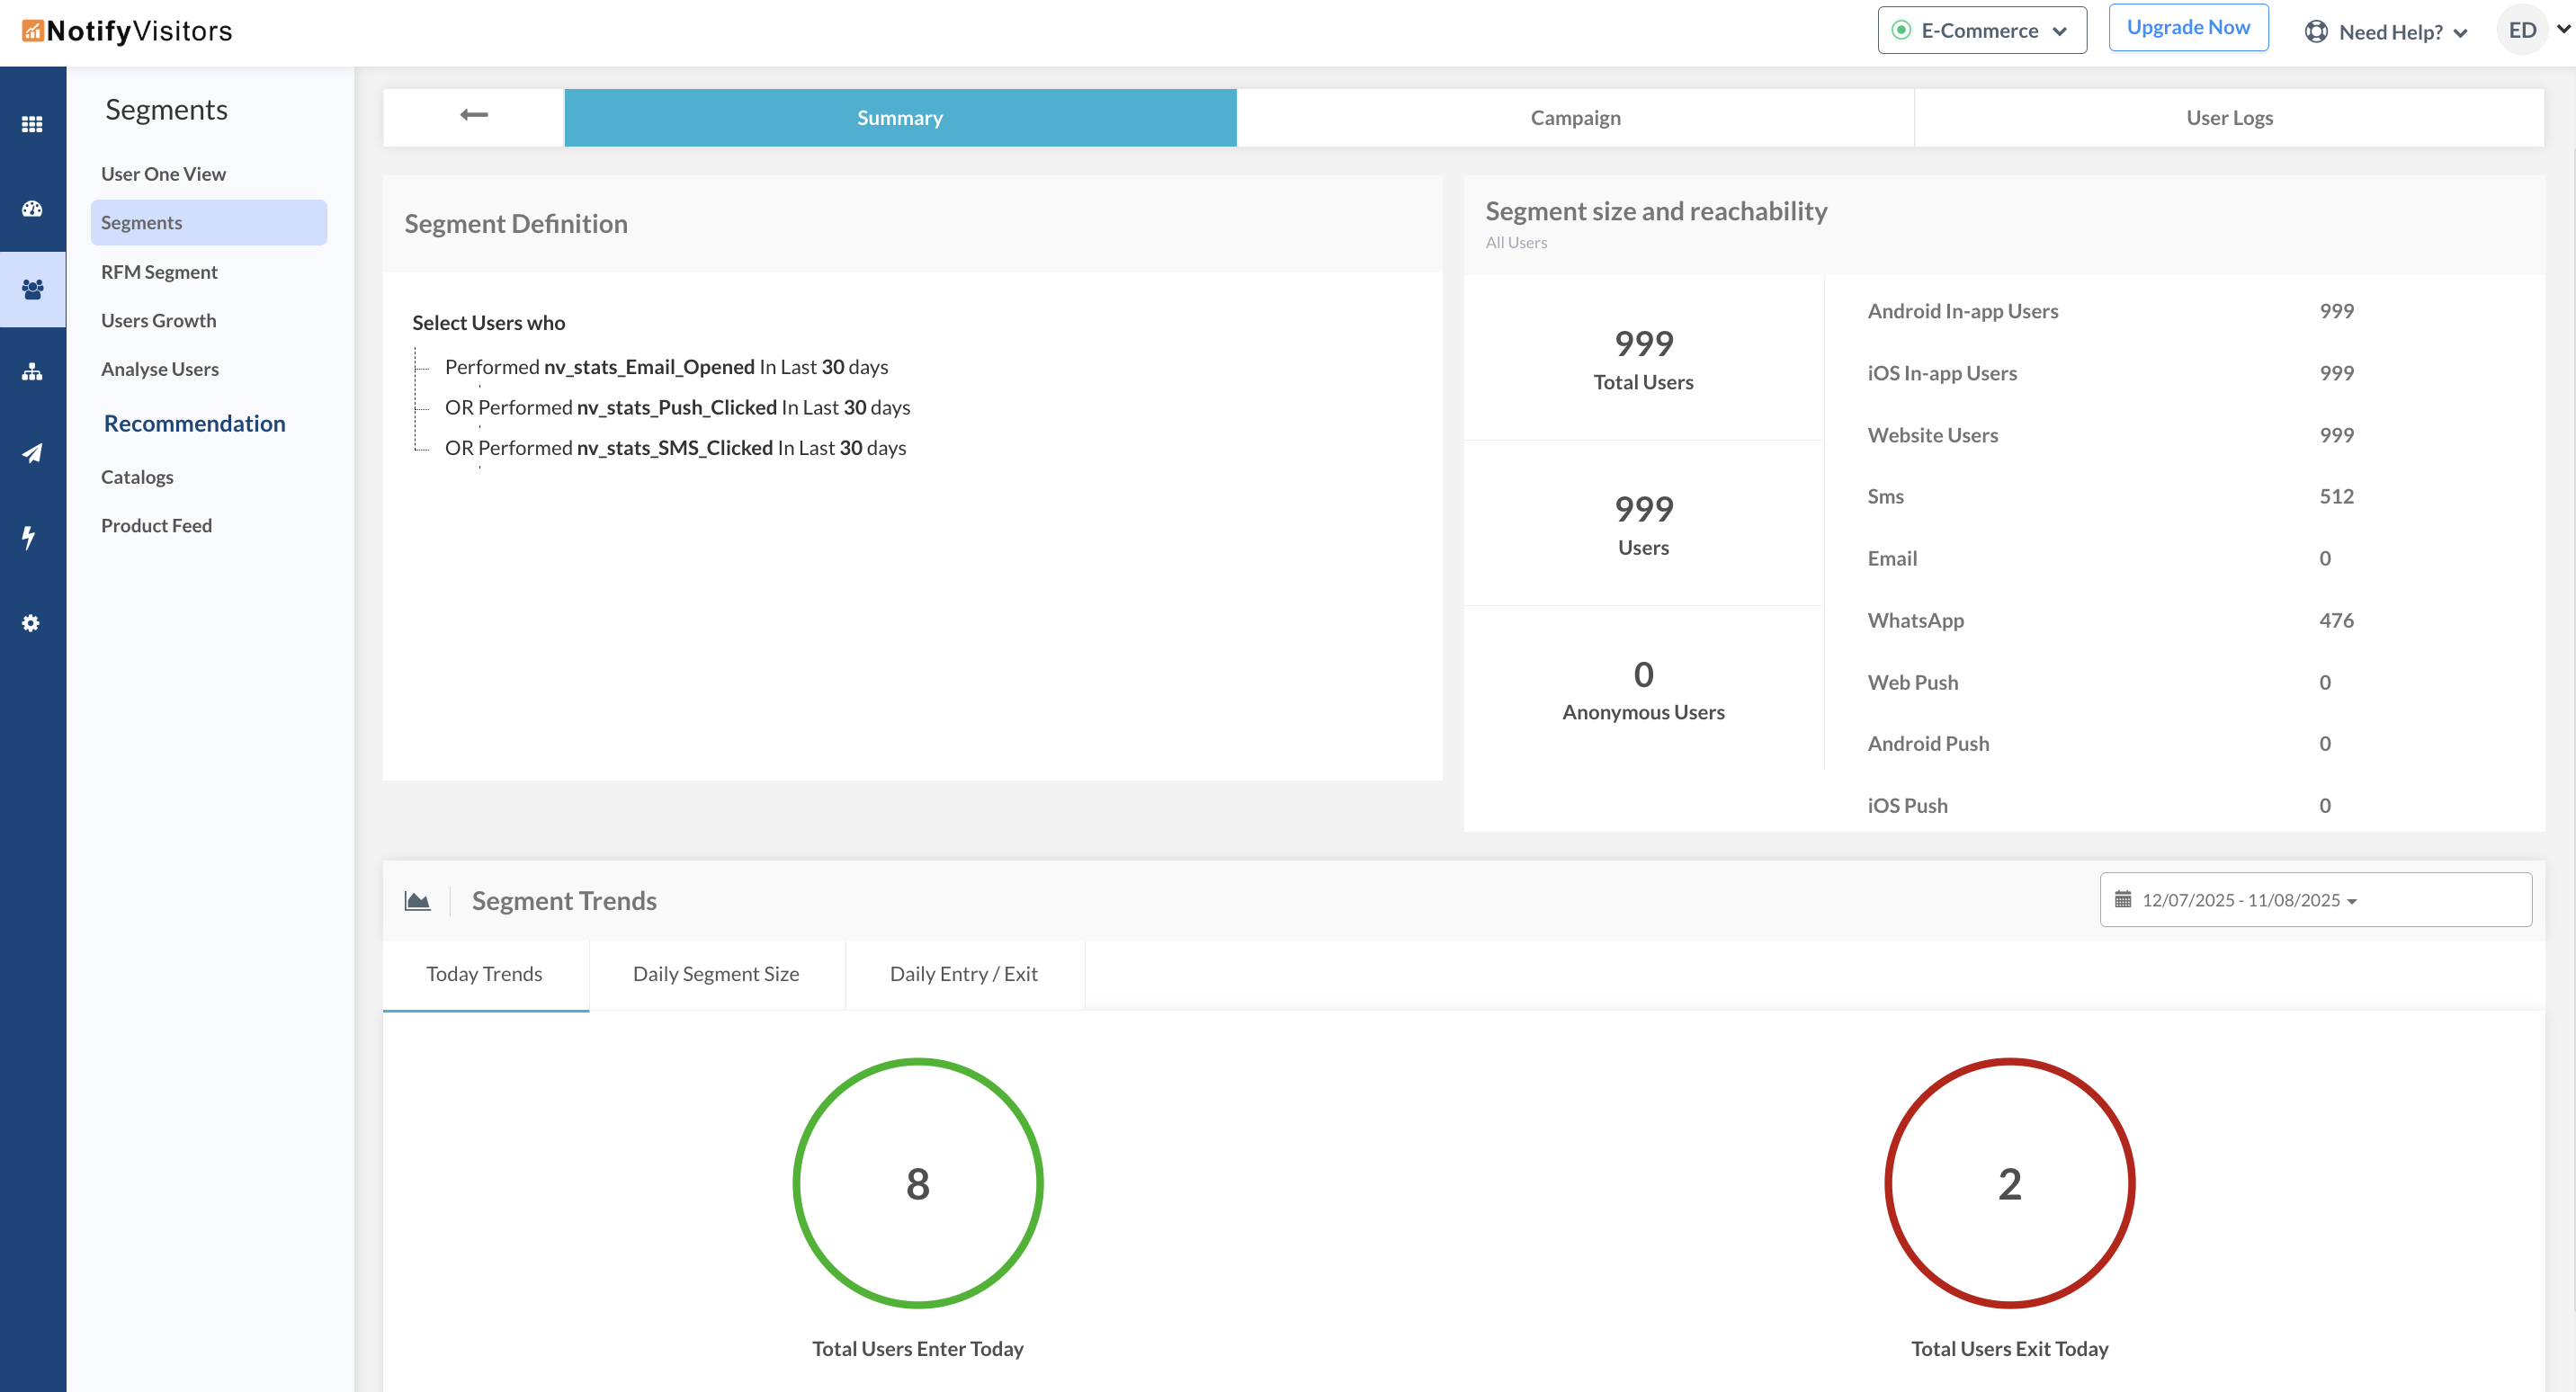
Task: Open the lightning bolt automation icon
Action: tap(30, 537)
